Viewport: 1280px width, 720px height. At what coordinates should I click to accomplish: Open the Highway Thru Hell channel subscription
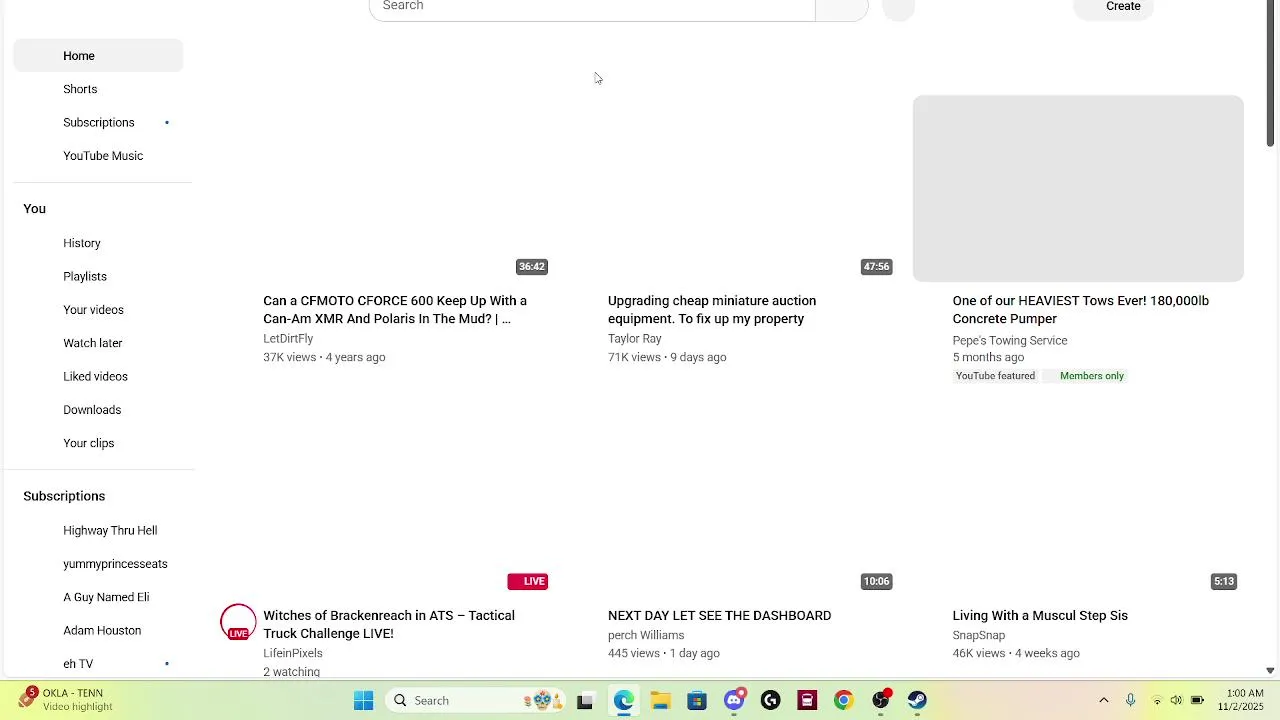[98, 531]
